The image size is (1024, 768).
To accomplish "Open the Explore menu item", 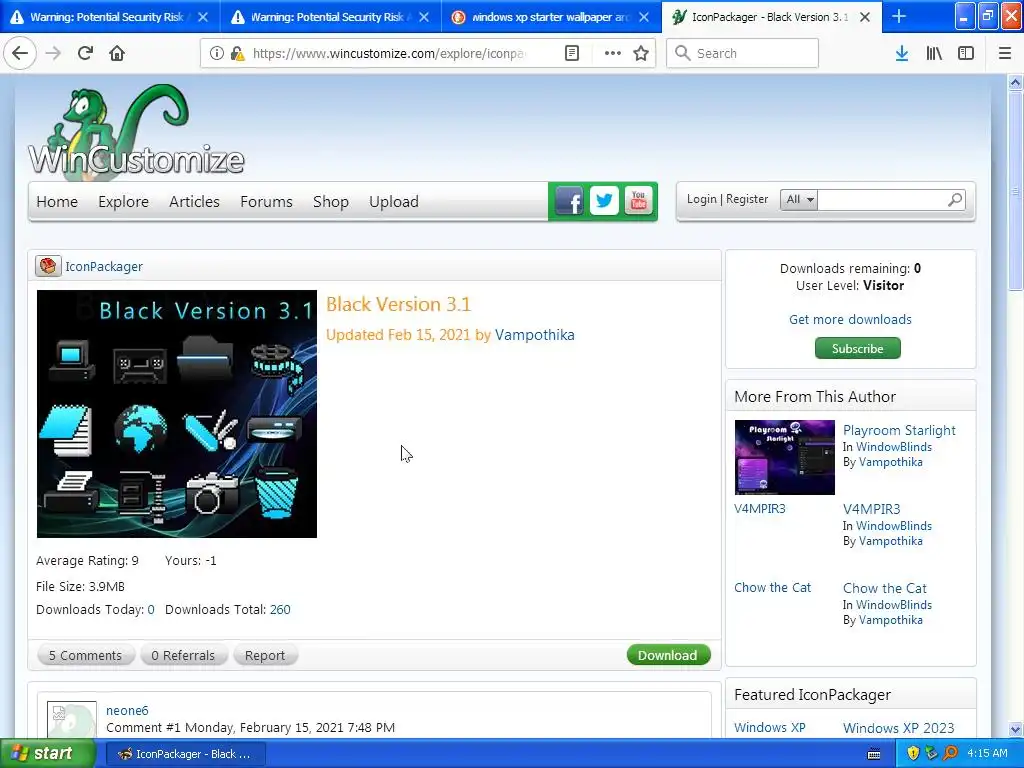I will click(x=123, y=202).
